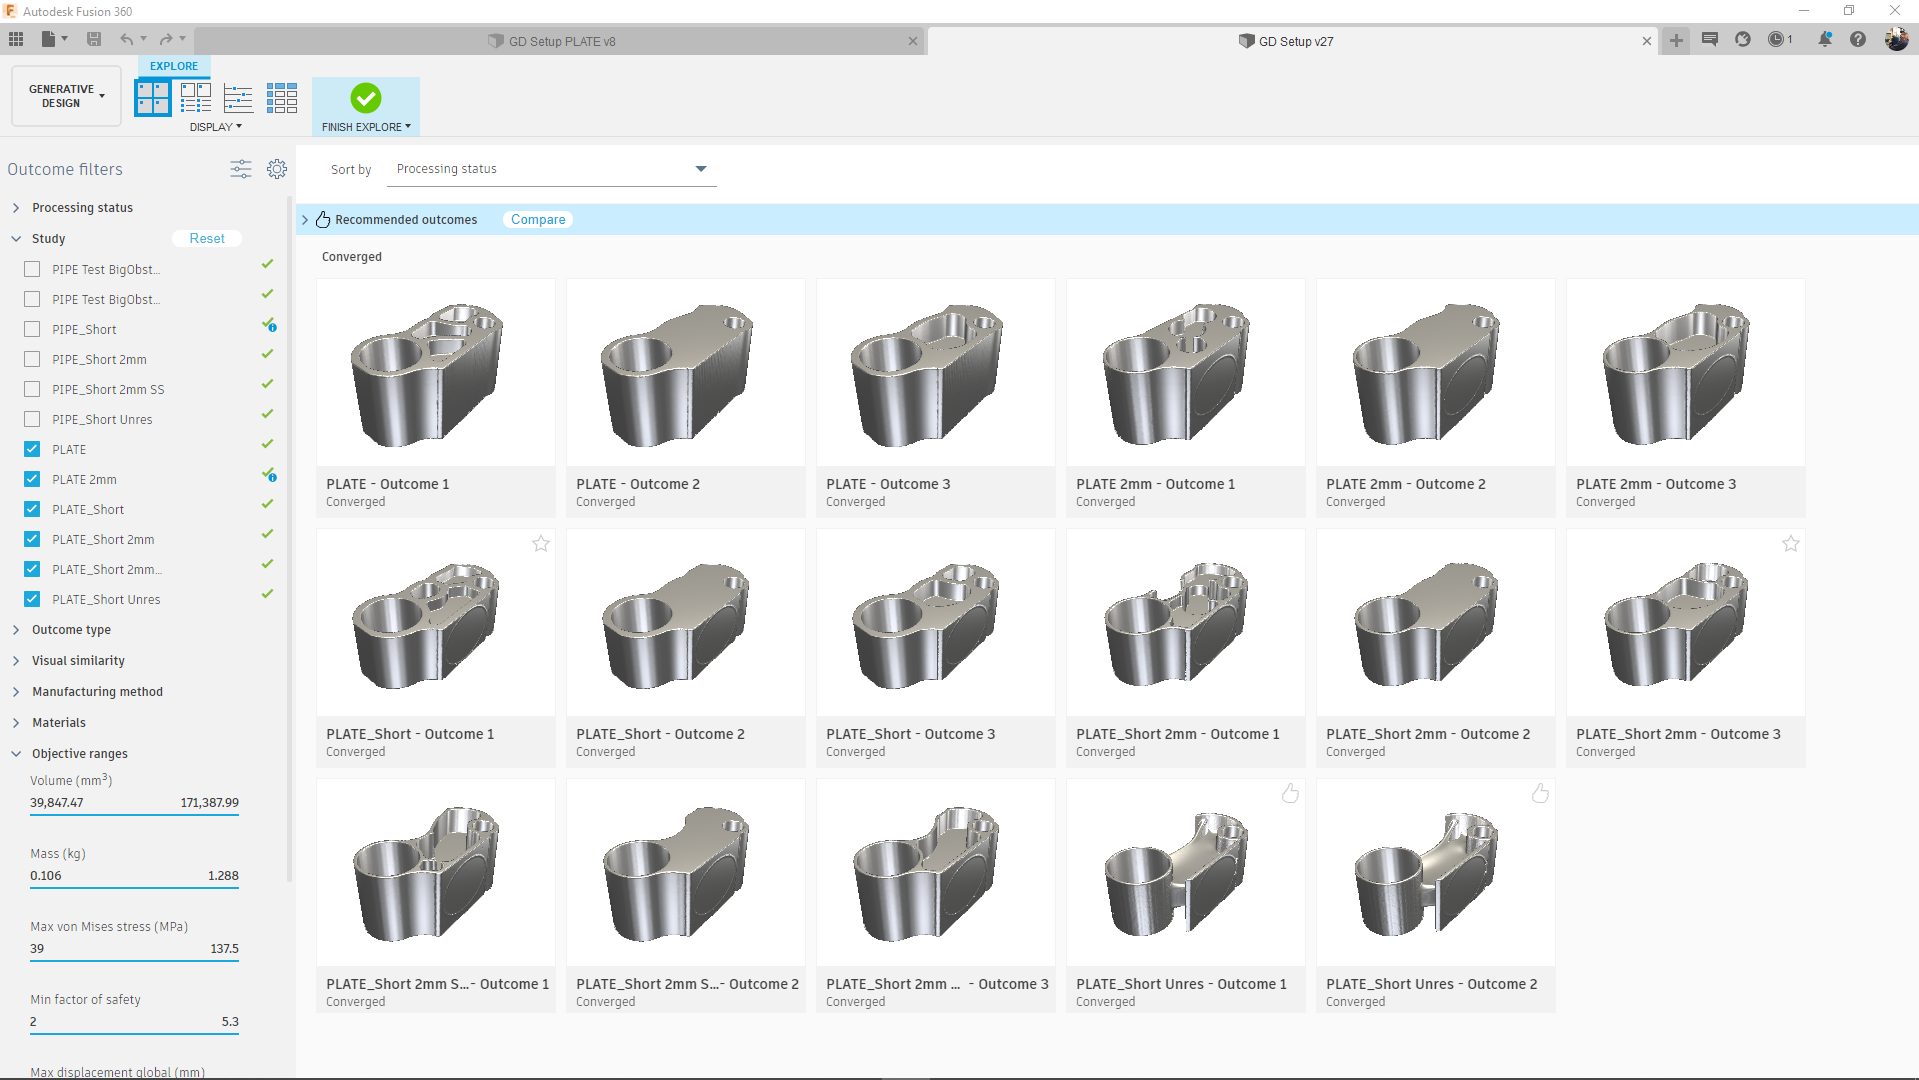Open the Sort by Processing status dropdown

click(551, 169)
